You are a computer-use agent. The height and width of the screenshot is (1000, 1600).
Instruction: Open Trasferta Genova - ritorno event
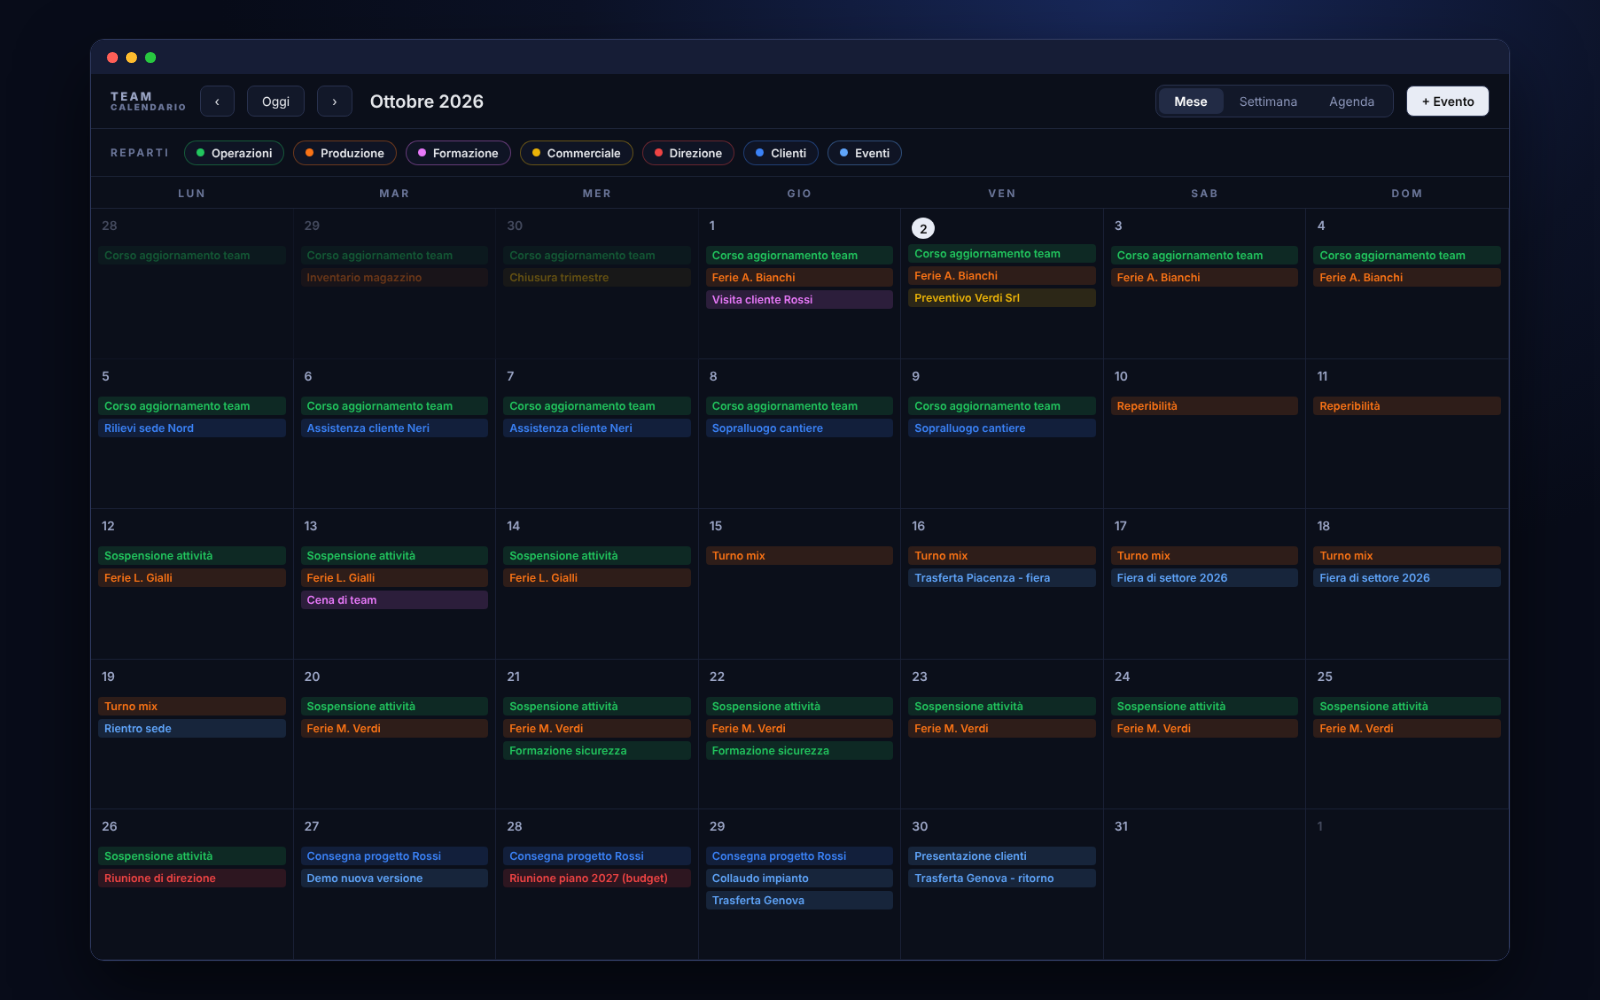click(1002, 878)
